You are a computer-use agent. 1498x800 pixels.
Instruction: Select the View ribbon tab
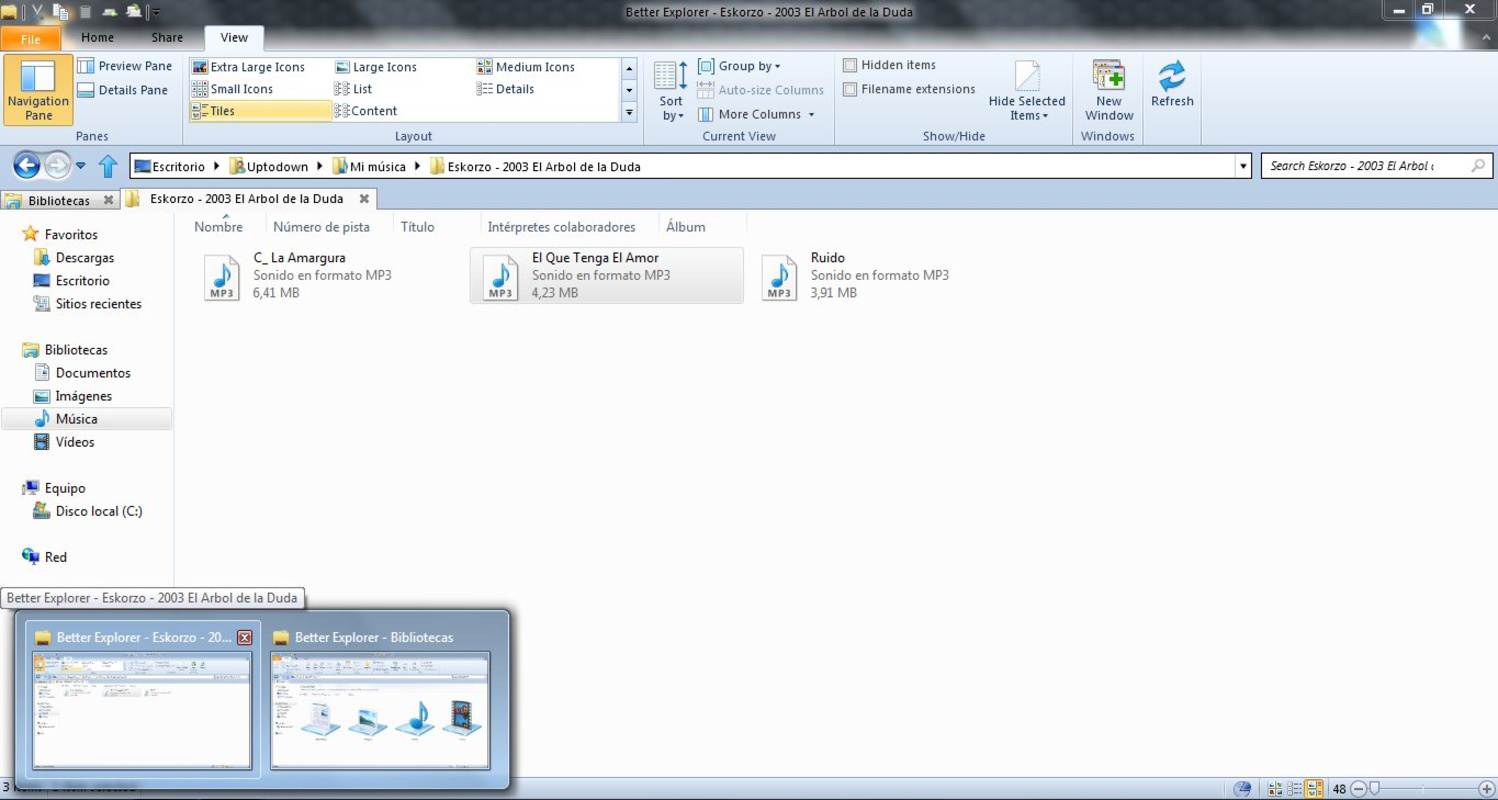(234, 38)
